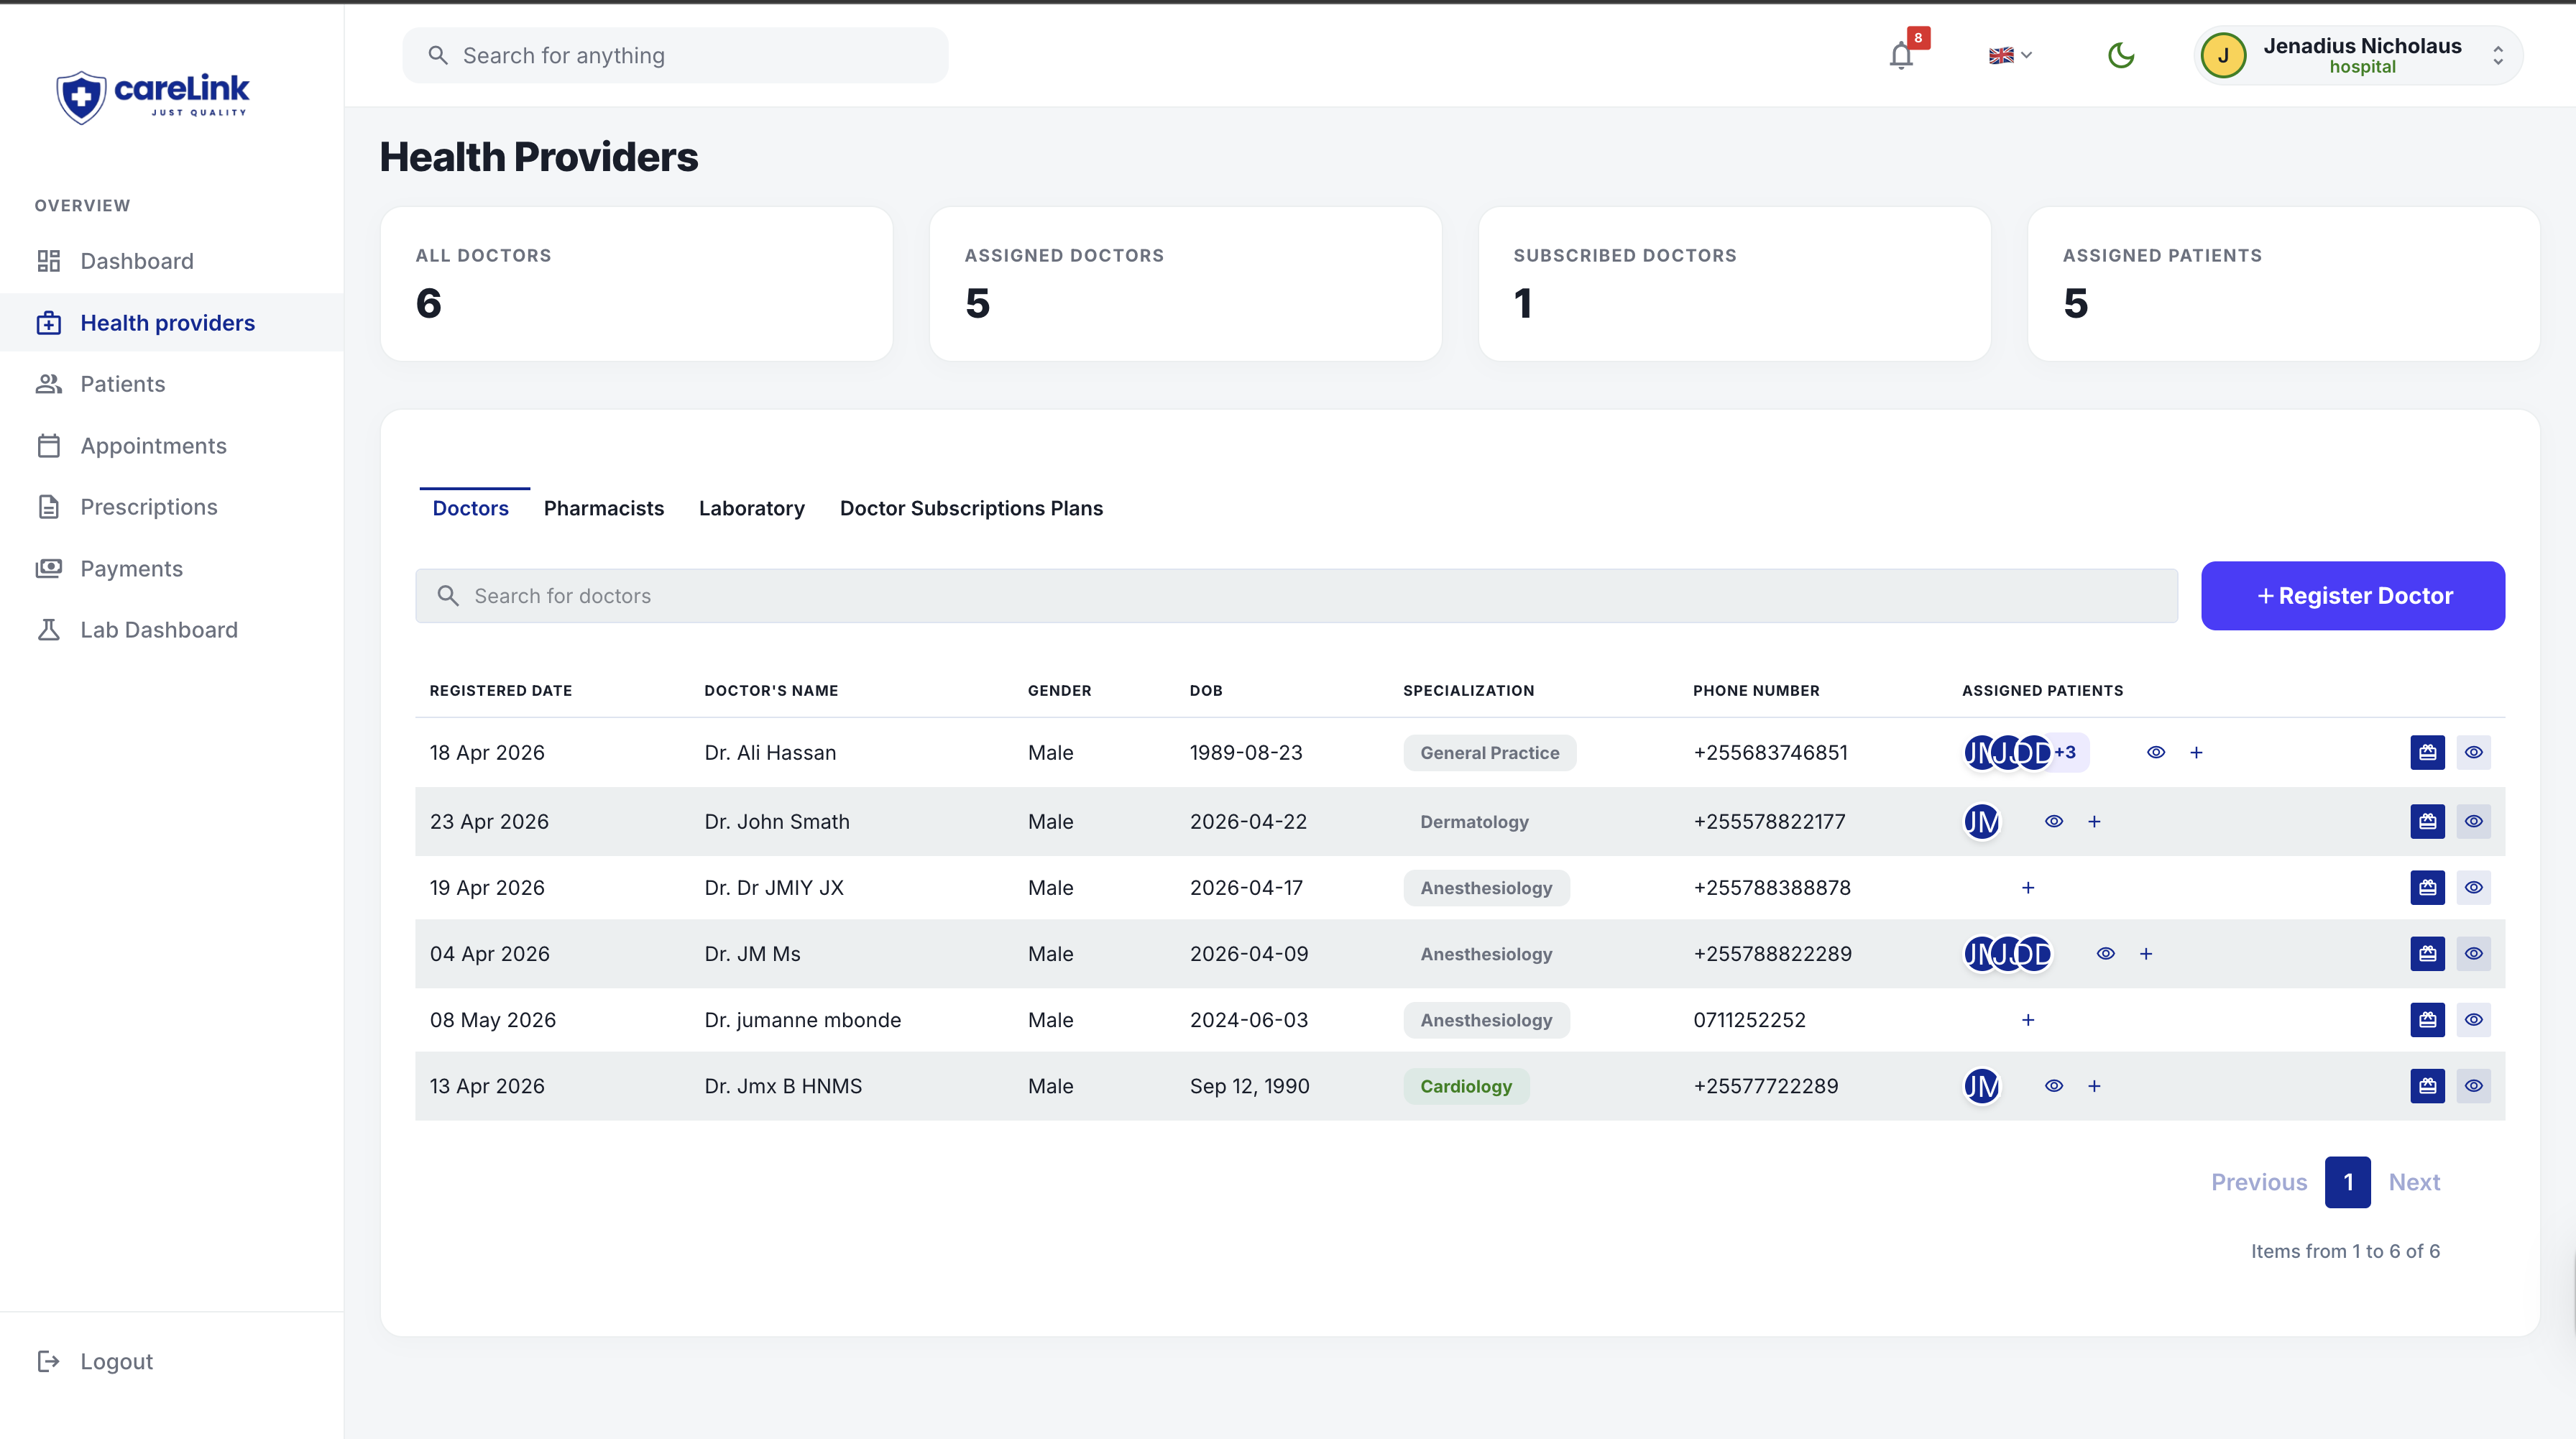
Task: Select page 1 in pagination
Action: pyautogui.click(x=2347, y=1182)
